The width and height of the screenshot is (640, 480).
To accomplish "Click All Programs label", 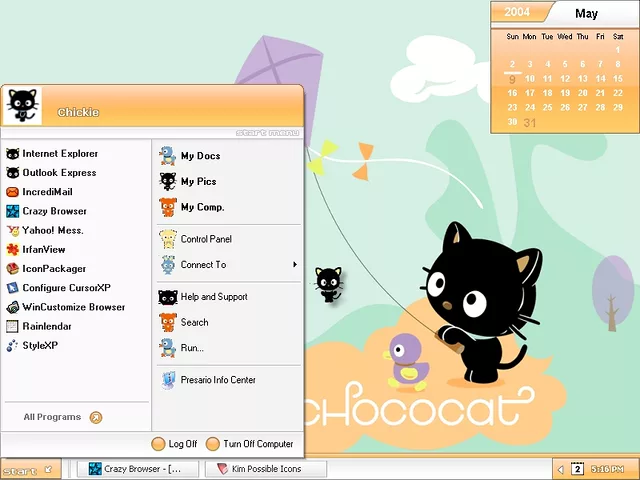I will [x=52, y=417].
